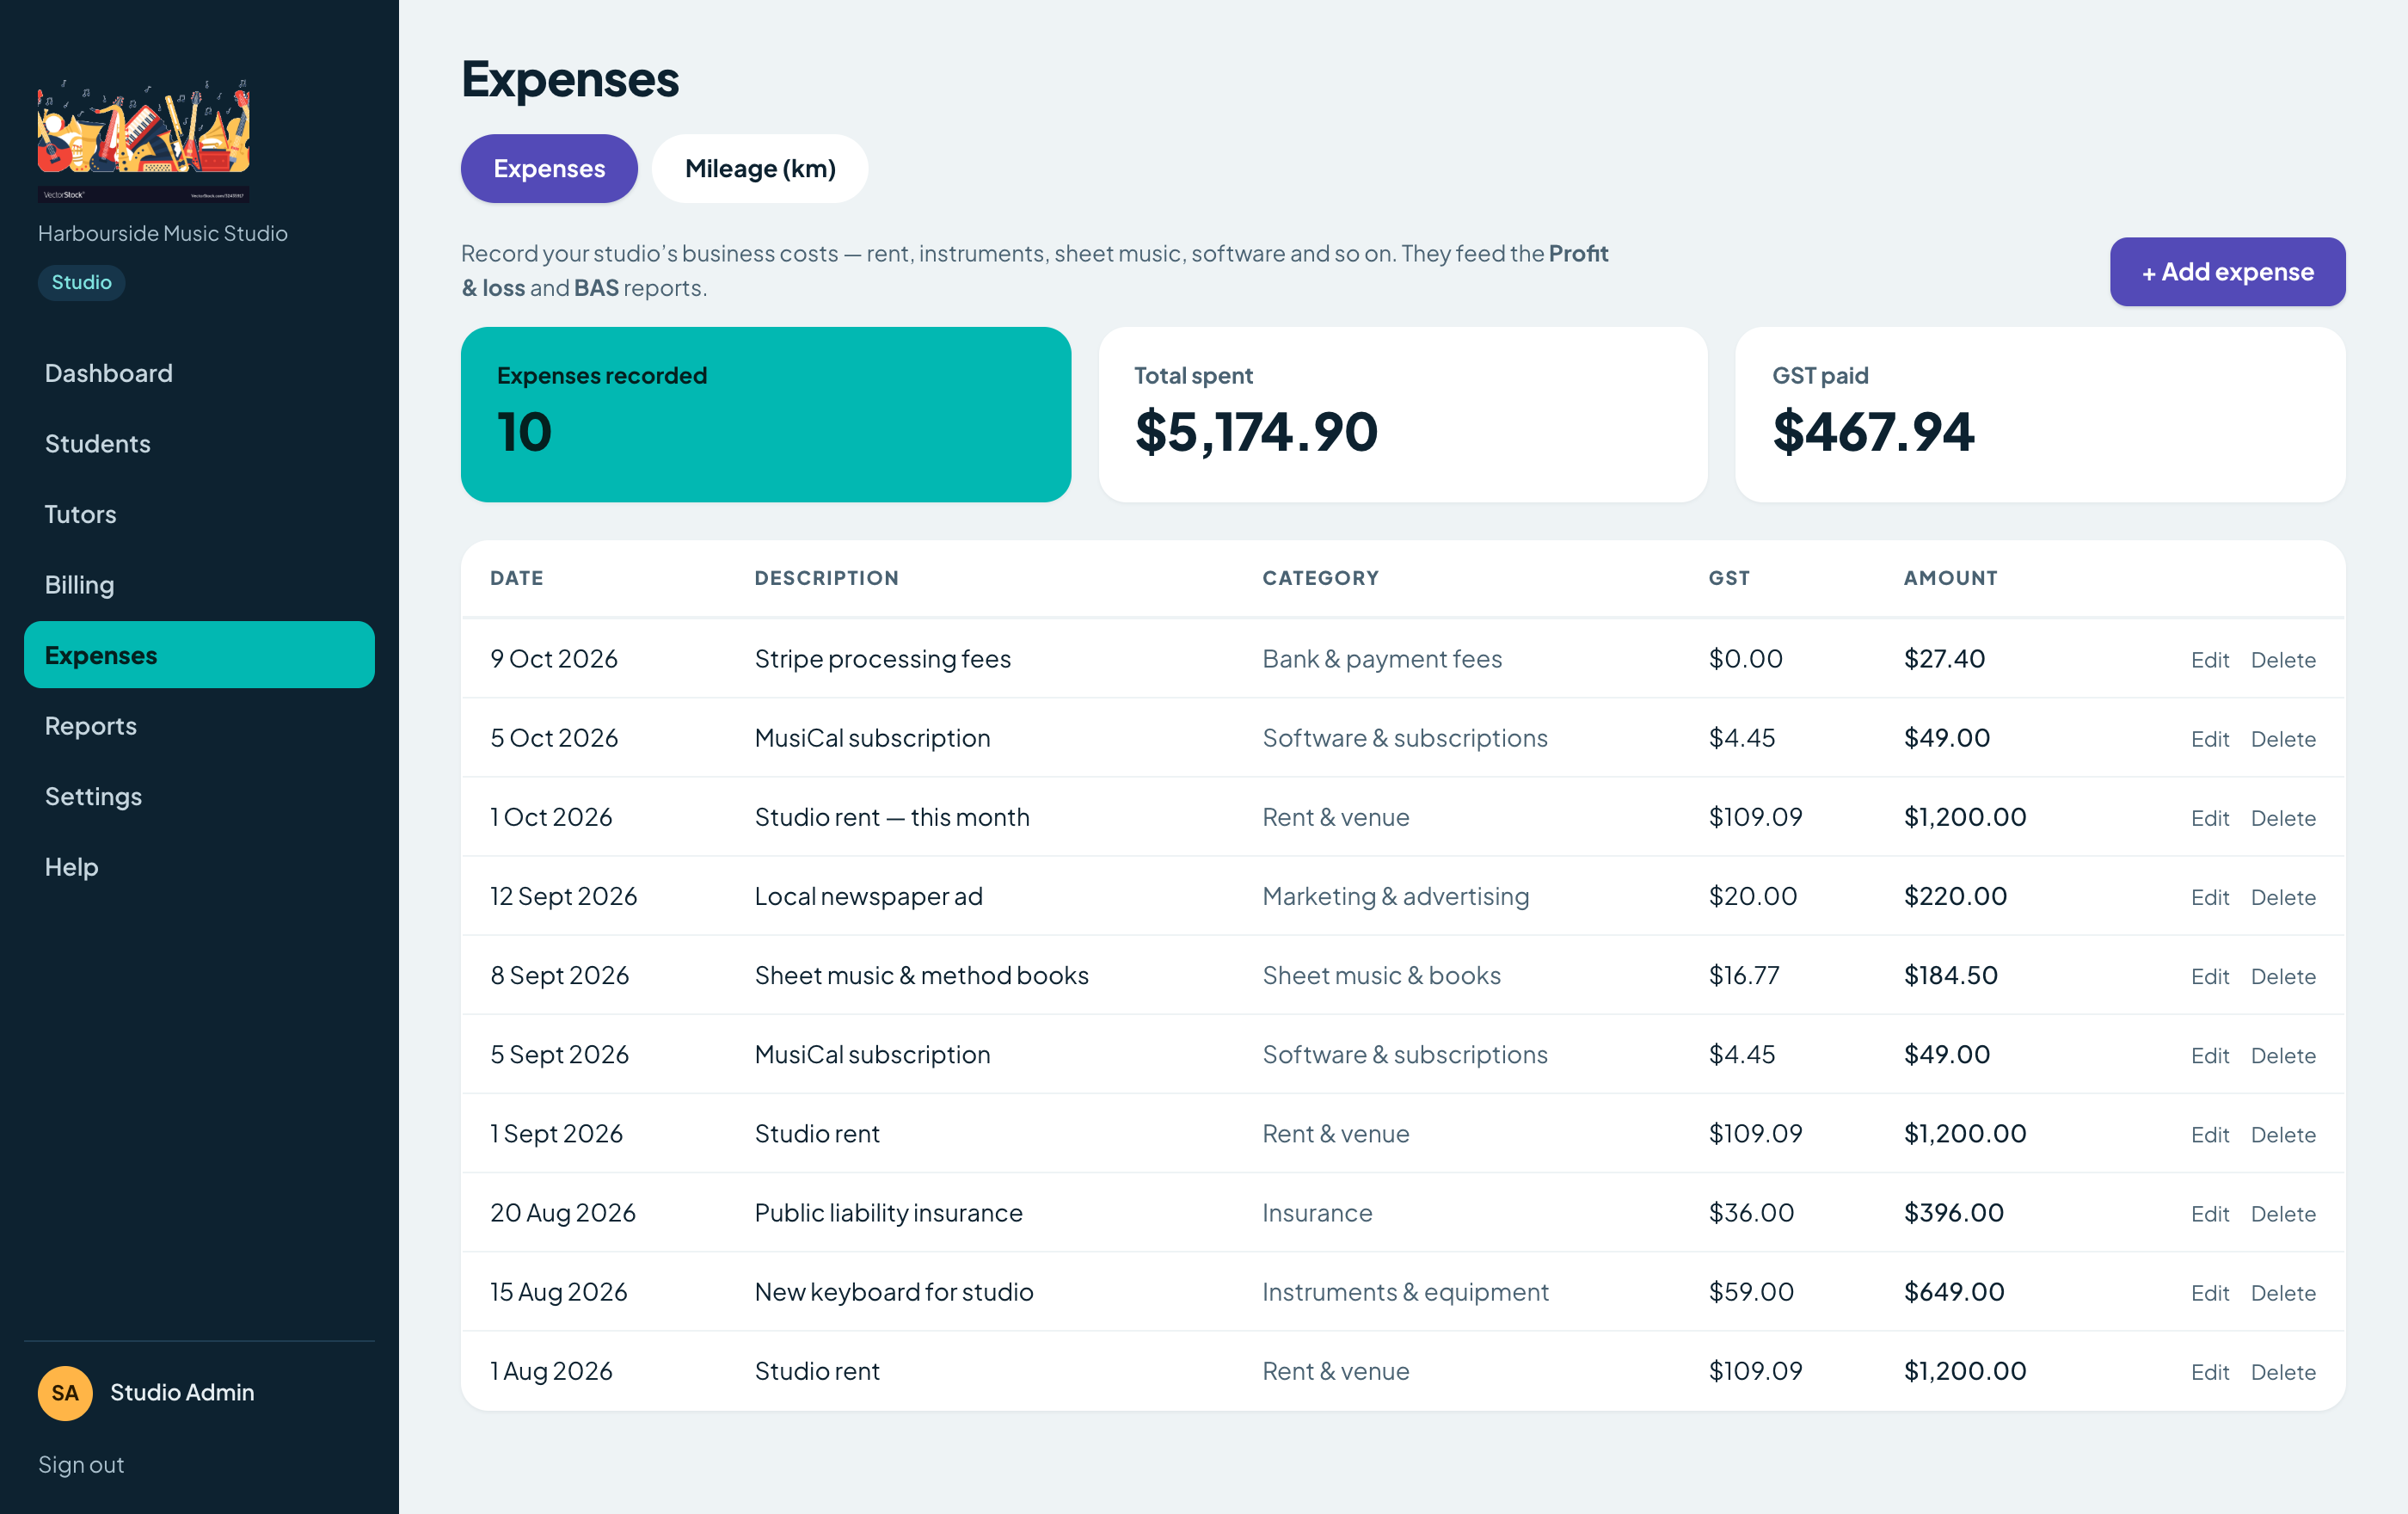Edit Public liability insurance expense

2209,1214
